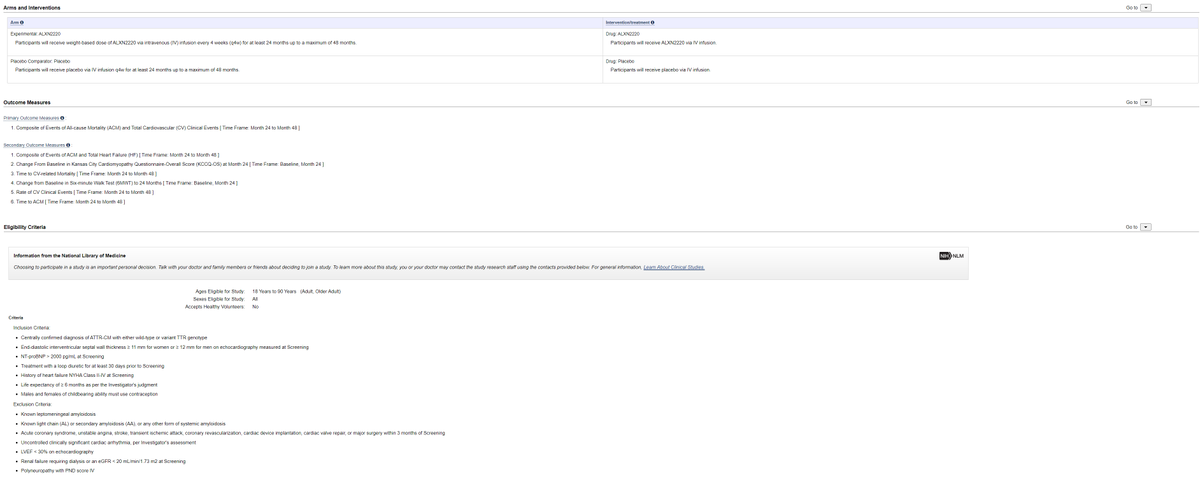Click the NYHA Class II-IV heart failure criterion
The width and height of the screenshot is (1200, 477).
tap(77, 375)
